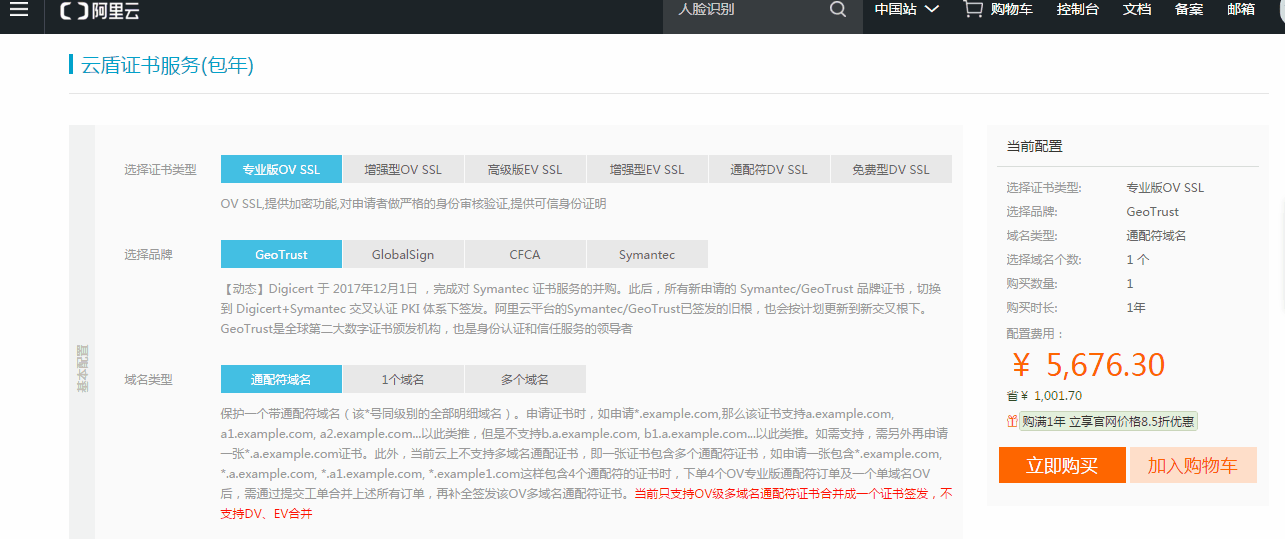Open 文档 in the top bar

coord(1137,9)
